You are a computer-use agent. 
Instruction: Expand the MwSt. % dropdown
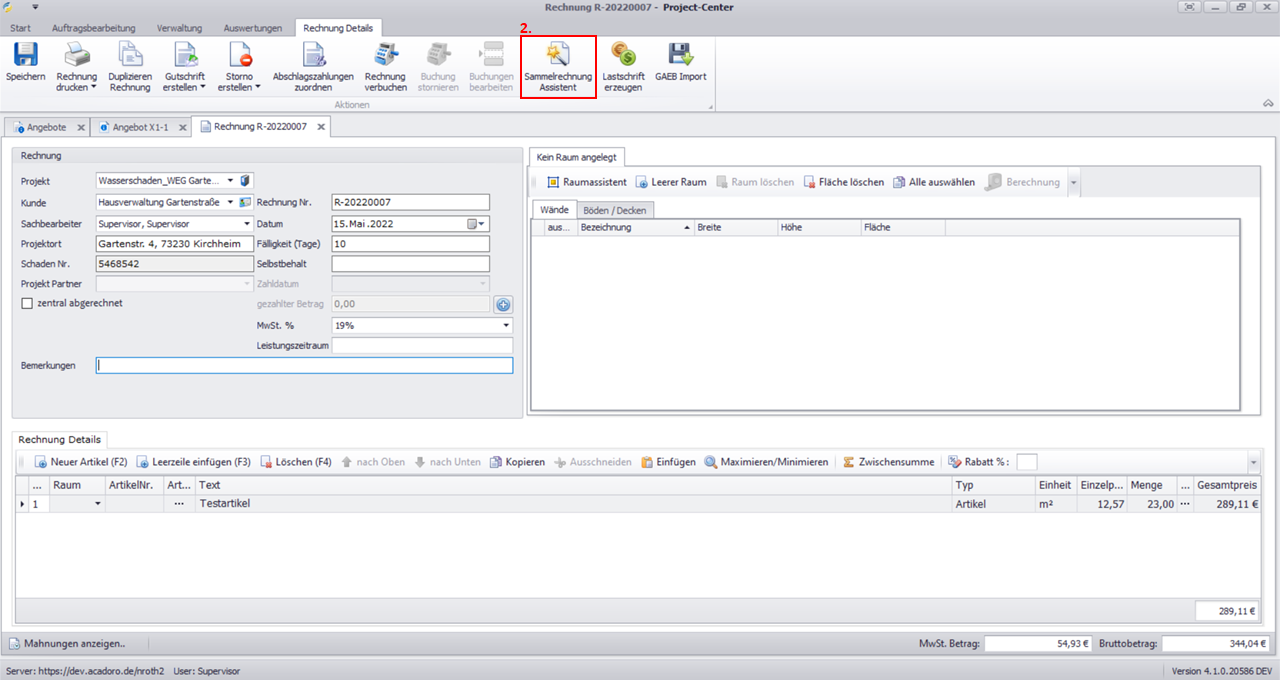[x=506, y=325]
